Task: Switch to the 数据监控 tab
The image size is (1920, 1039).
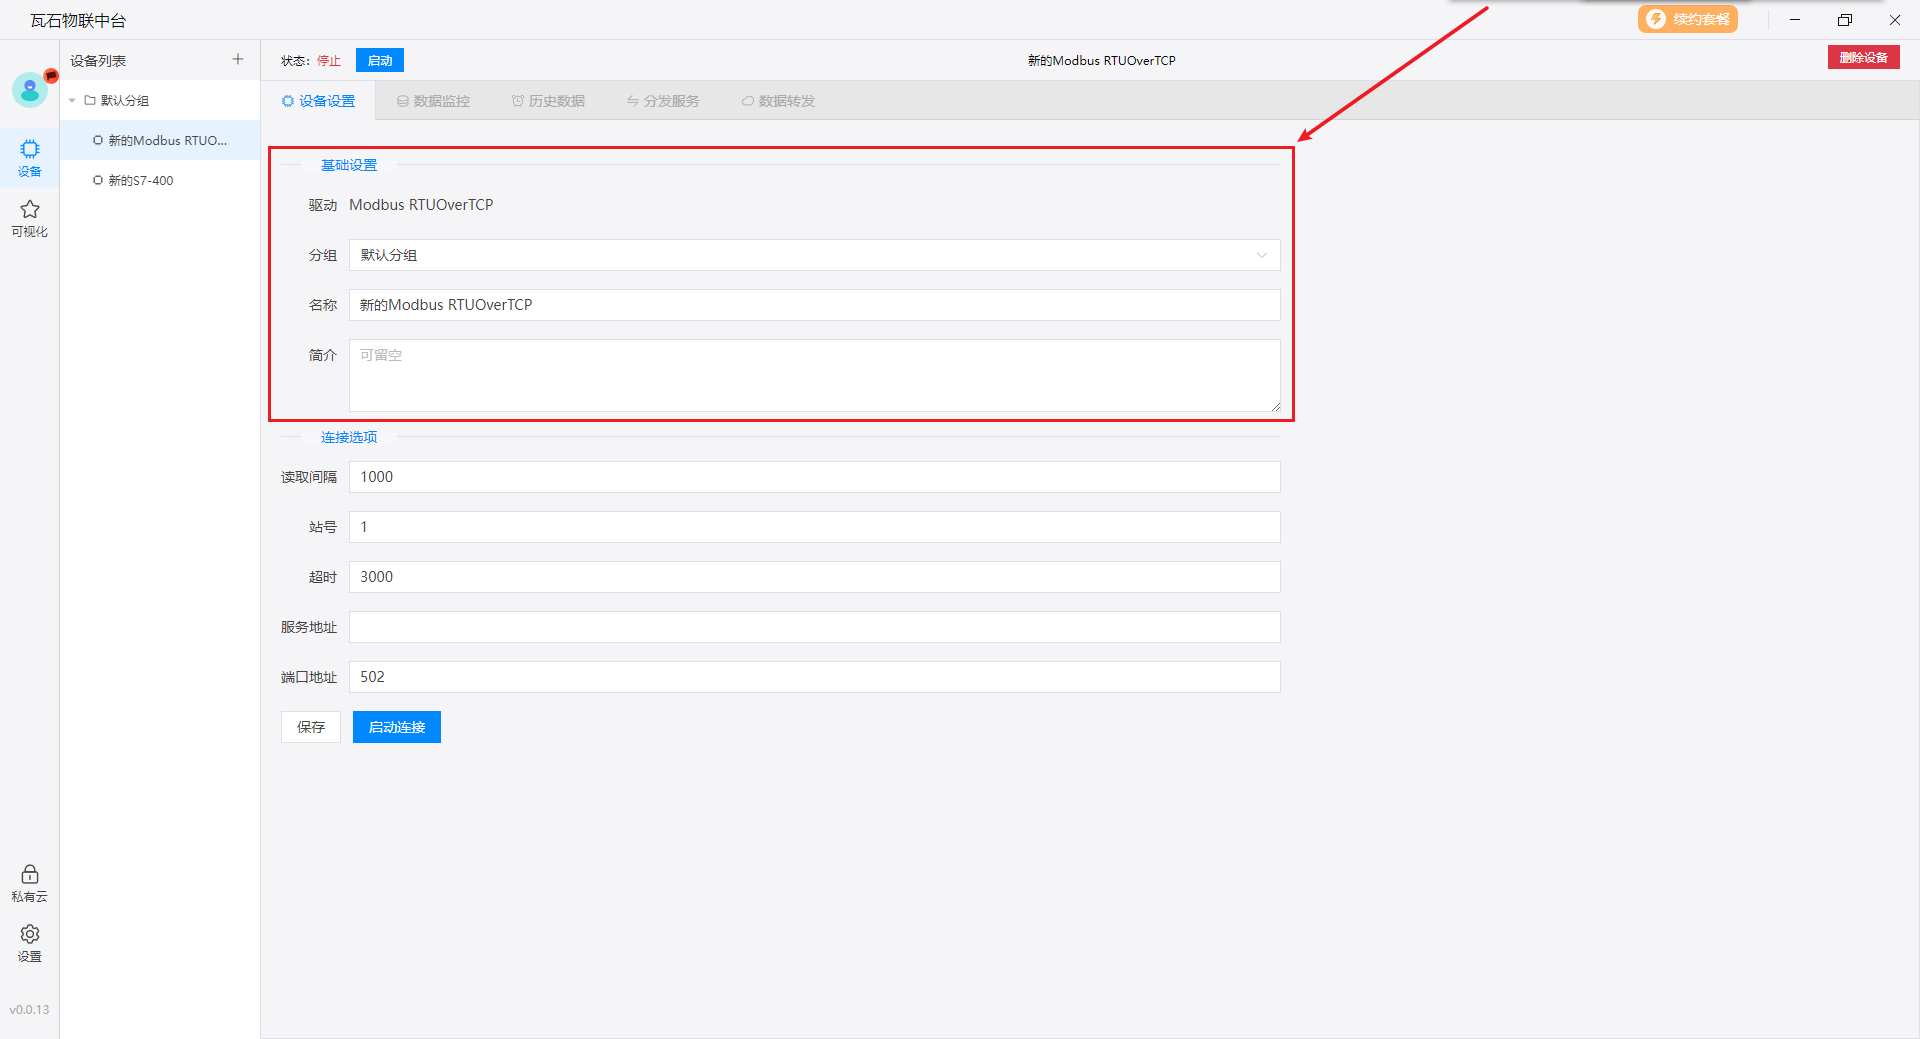Action: click(433, 101)
